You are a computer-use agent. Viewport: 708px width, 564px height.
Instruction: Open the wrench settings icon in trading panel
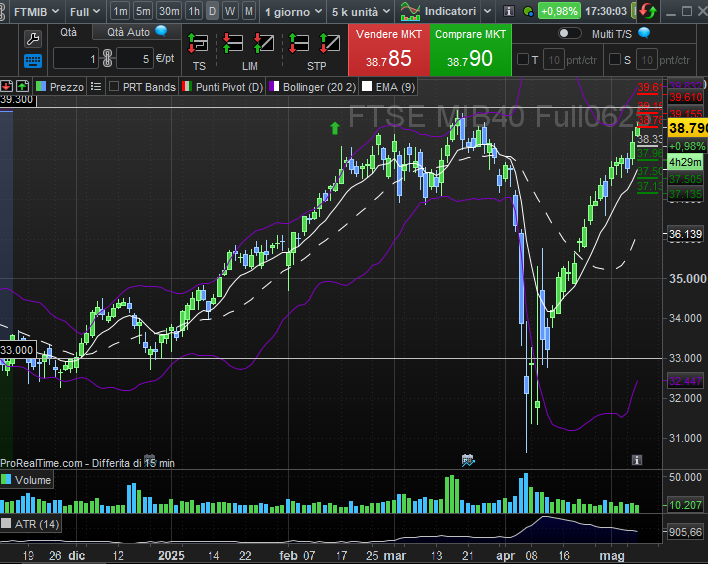click(x=33, y=38)
